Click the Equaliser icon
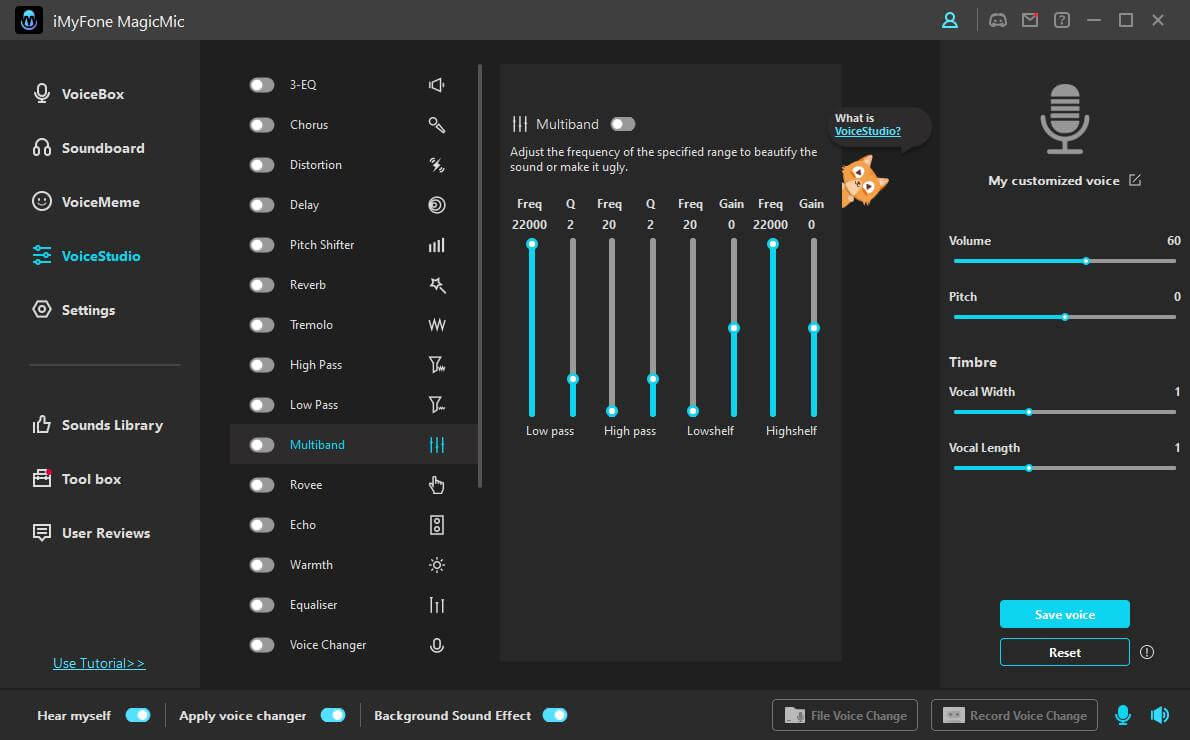This screenshot has width=1190, height=740. (436, 605)
